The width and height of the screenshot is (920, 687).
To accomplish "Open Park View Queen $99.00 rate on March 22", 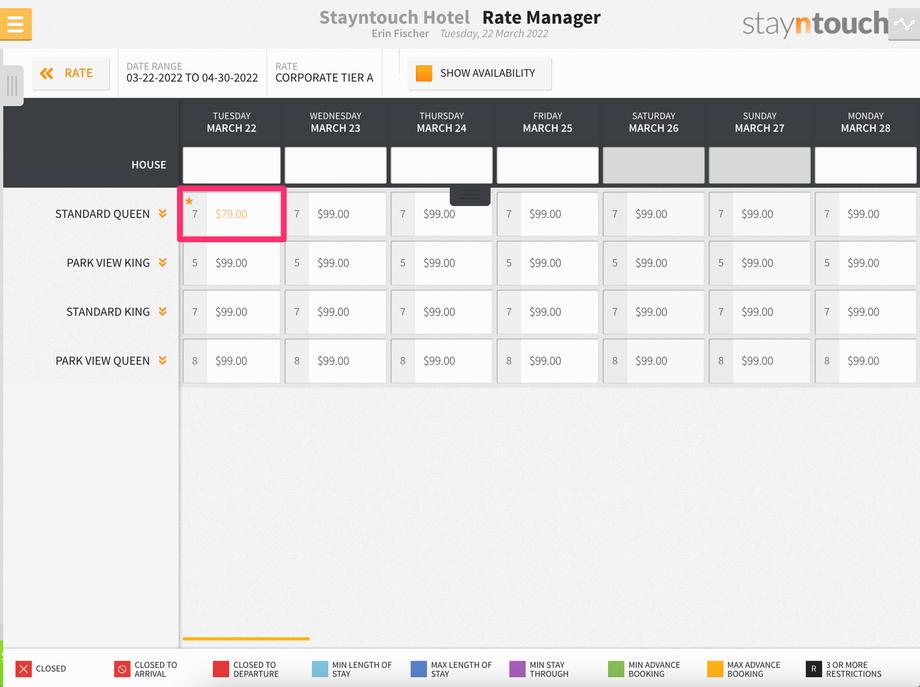I will pos(232,361).
